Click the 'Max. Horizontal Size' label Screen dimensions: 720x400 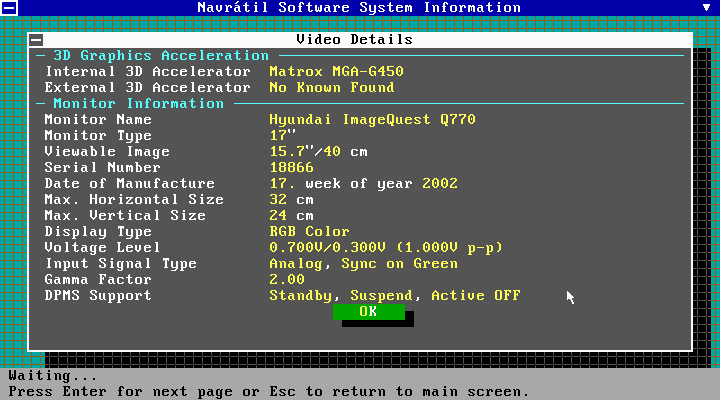point(134,200)
